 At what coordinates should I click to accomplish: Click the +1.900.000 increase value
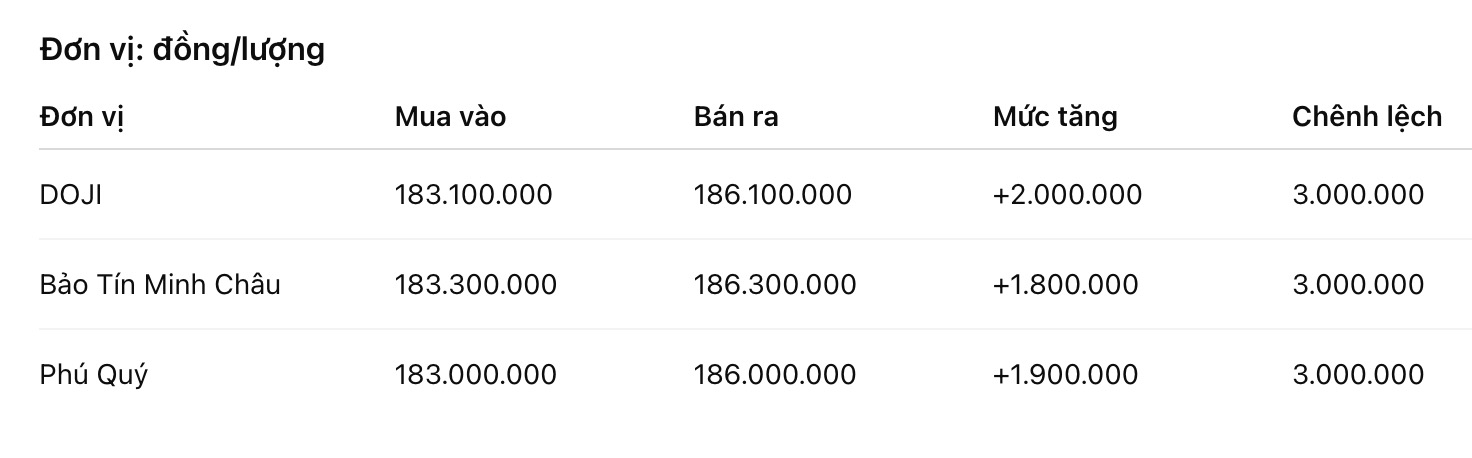(1065, 375)
